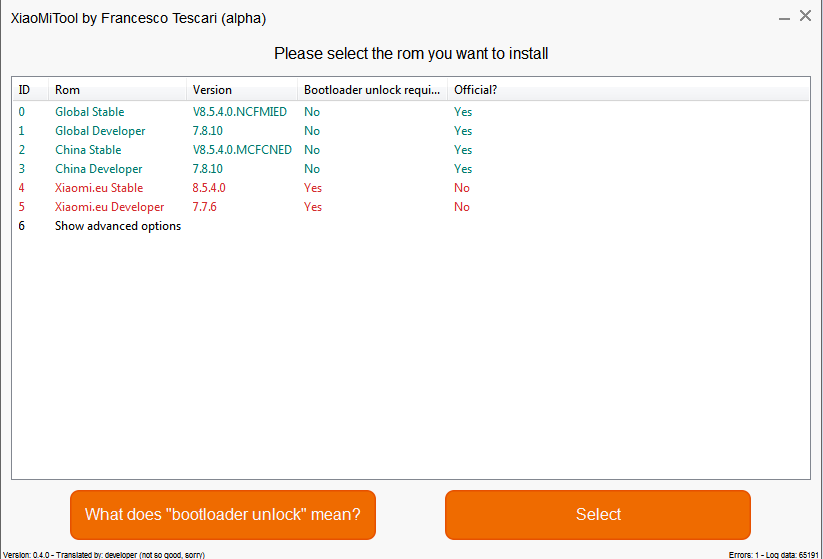Select the Global Developer rom row
The width and height of the screenshot is (823, 559).
[x=411, y=131]
